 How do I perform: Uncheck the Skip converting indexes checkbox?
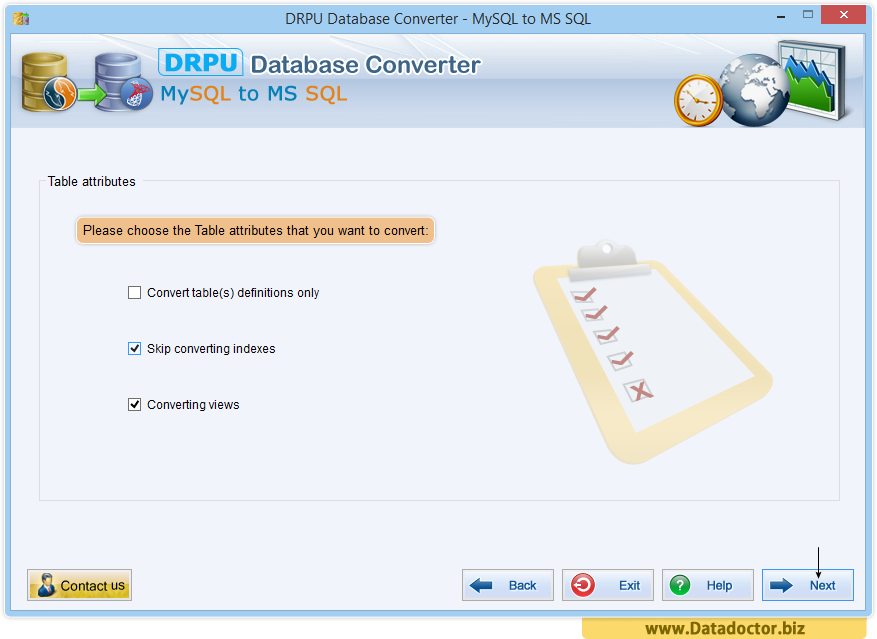[x=134, y=349]
